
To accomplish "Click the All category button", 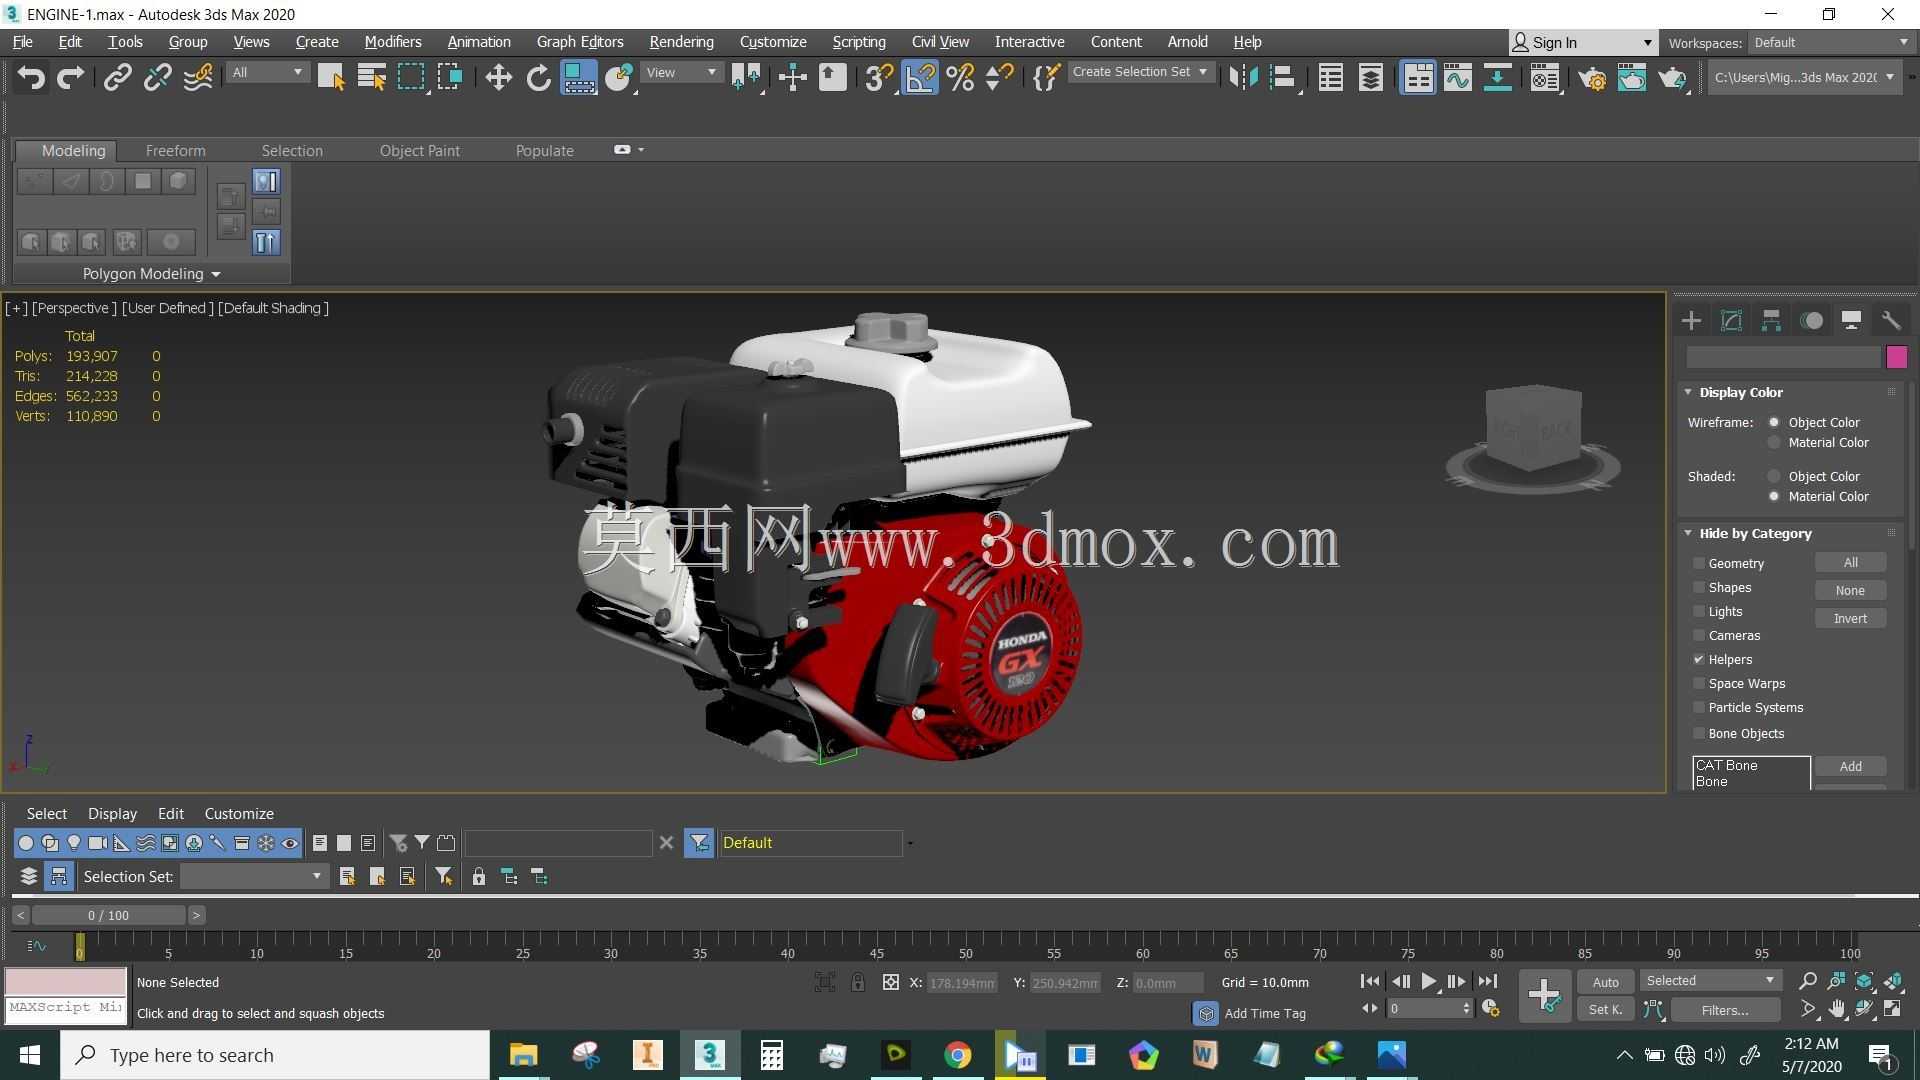I will (x=1850, y=563).
